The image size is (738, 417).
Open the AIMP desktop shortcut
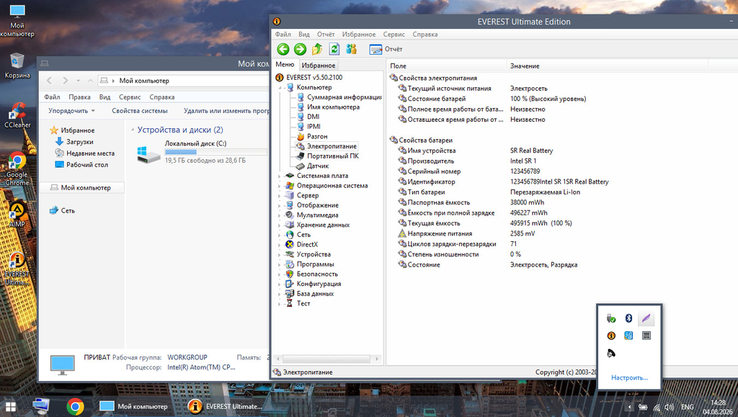17,215
